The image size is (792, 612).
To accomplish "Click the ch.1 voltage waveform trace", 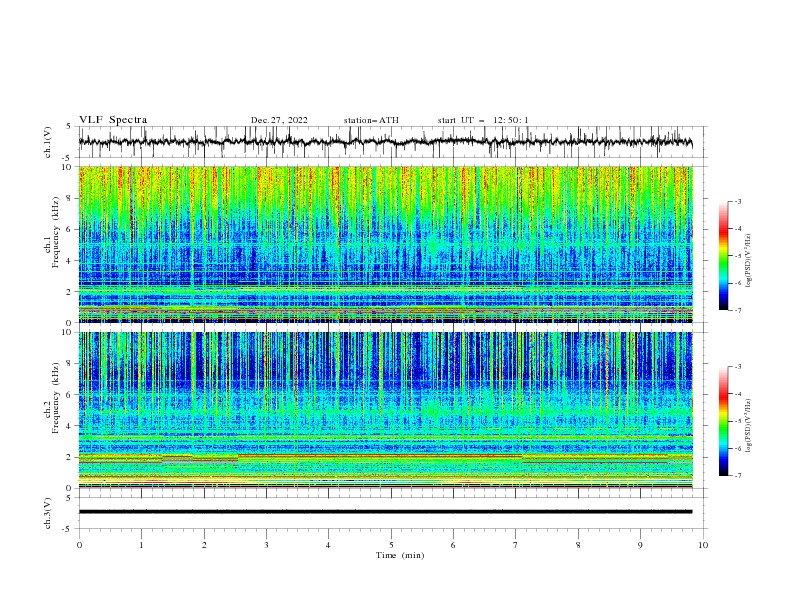I will click(x=385, y=142).
